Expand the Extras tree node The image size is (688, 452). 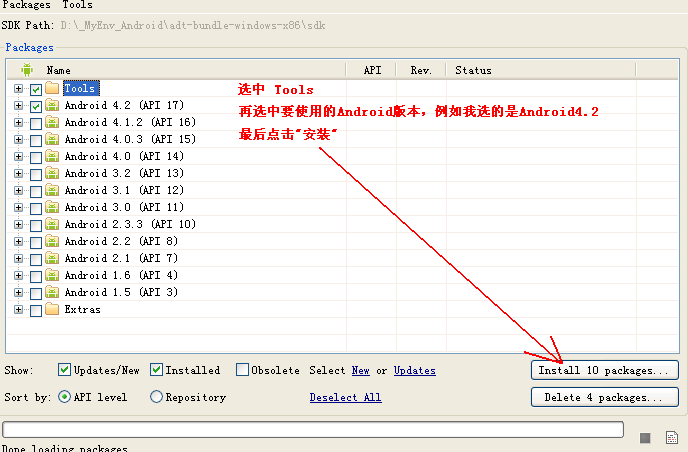click(x=18, y=310)
